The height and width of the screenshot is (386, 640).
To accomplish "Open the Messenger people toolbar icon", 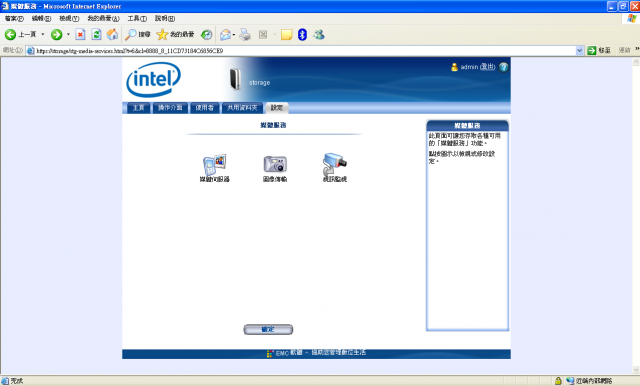I will (x=319, y=35).
